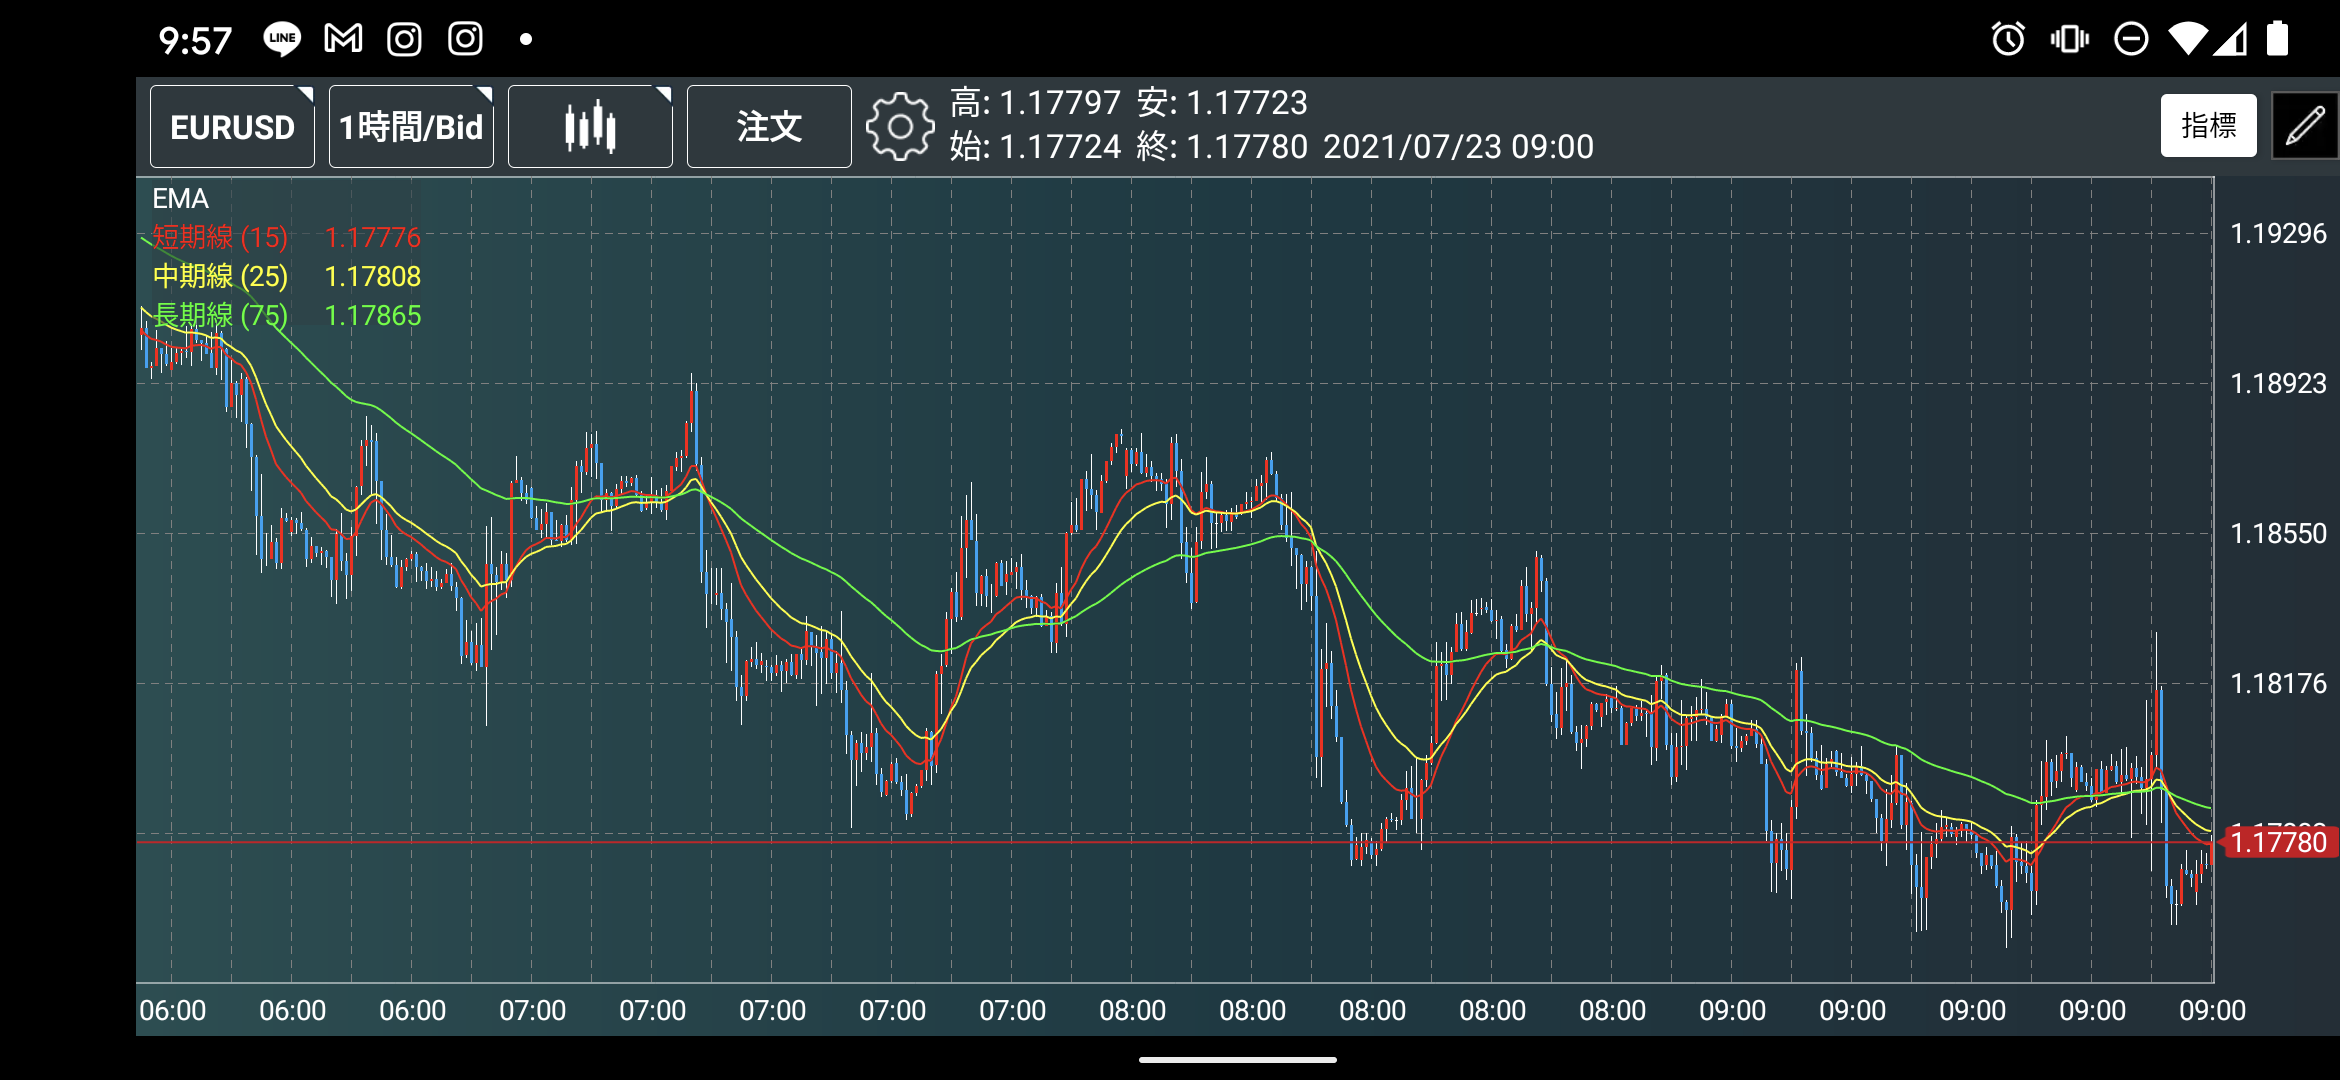The image size is (2340, 1080).
Task: Select the 長期線 (75) EMA legend entry
Action: pyautogui.click(x=220, y=315)
